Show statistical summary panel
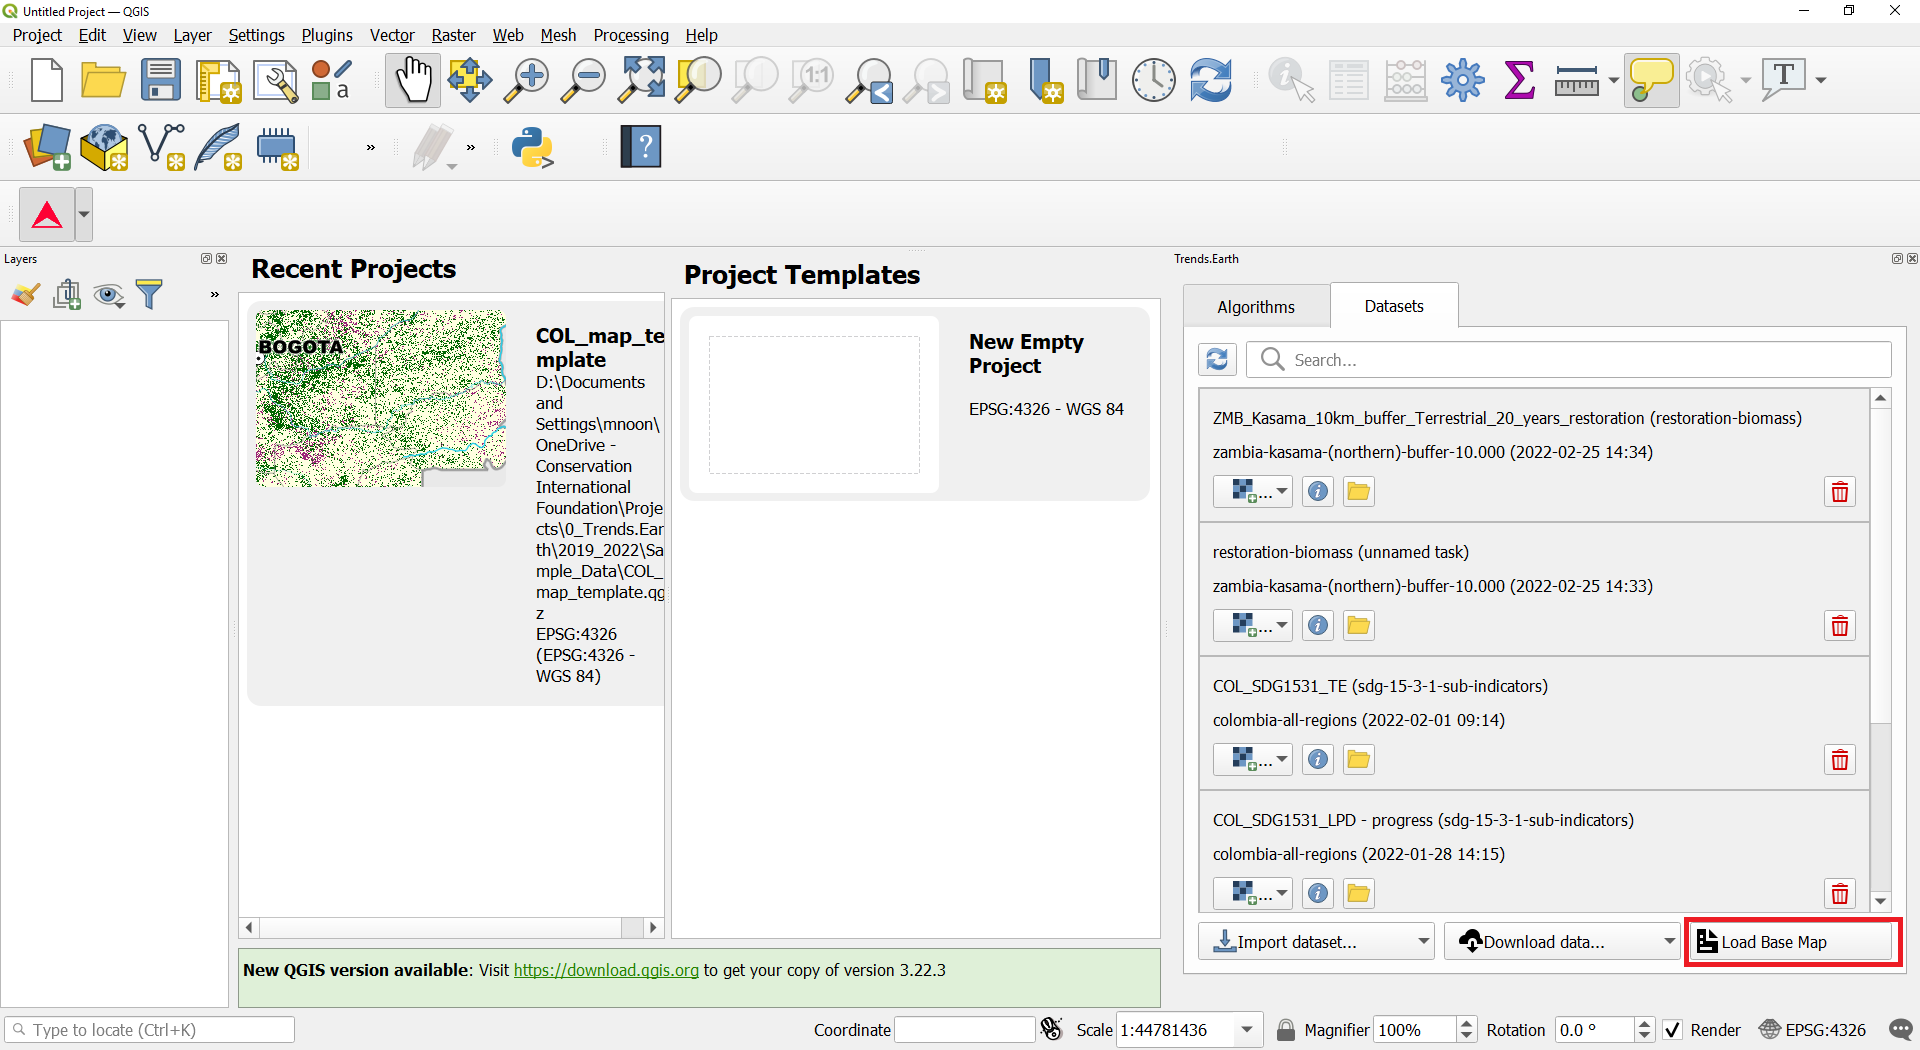The image size is (1920, 1050). [x=1519, y=80]
